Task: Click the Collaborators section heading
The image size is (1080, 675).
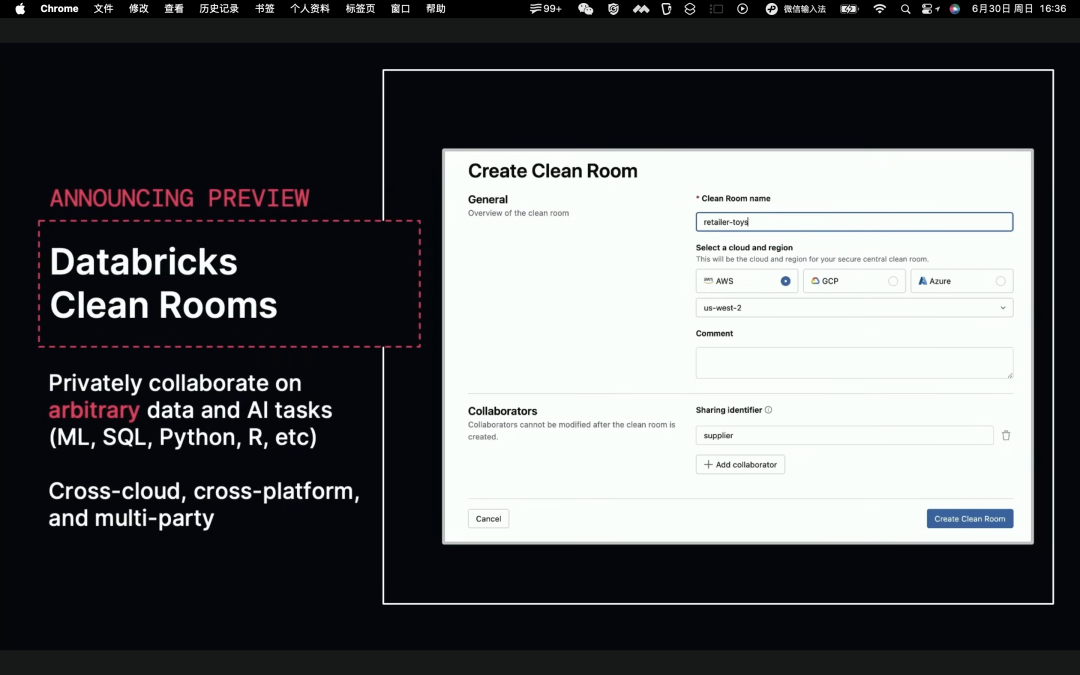Action: [x=502, y=411]
